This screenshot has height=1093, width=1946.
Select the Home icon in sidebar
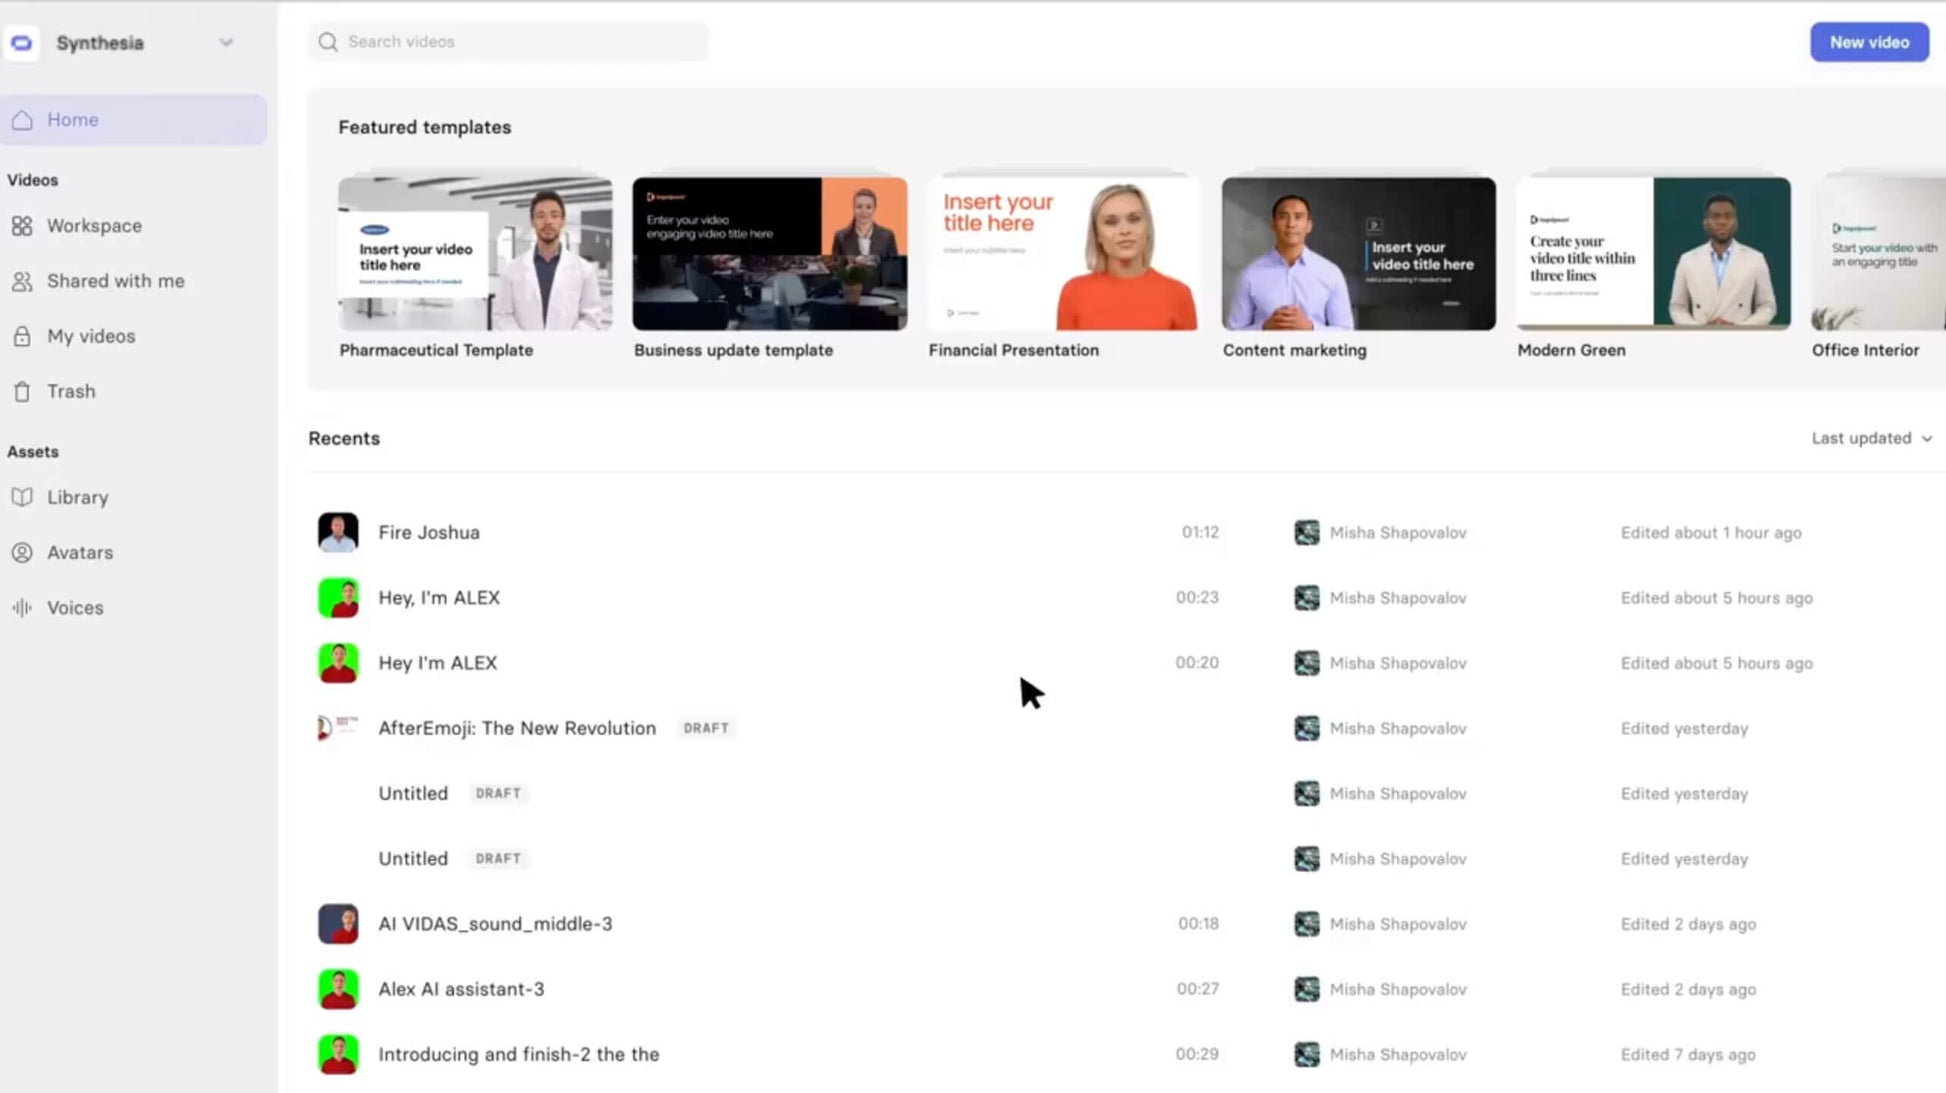pos(23,119)
